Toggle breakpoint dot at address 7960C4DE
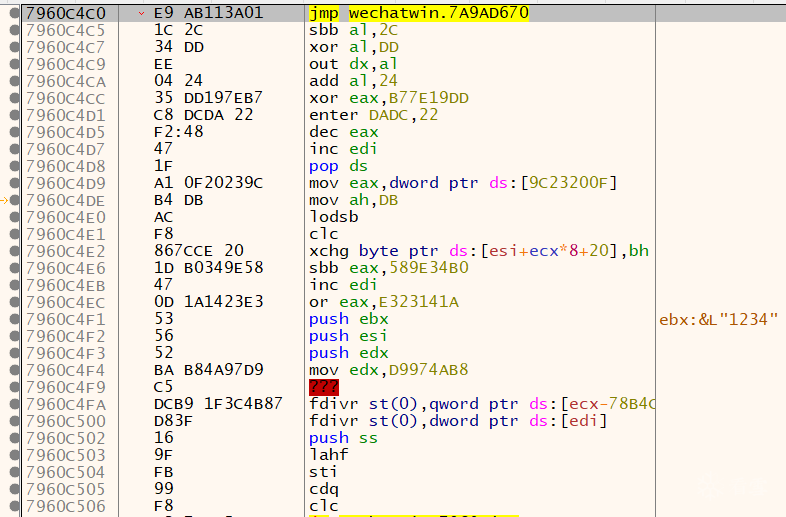786x517 pixels. click(x=15, y=200)
